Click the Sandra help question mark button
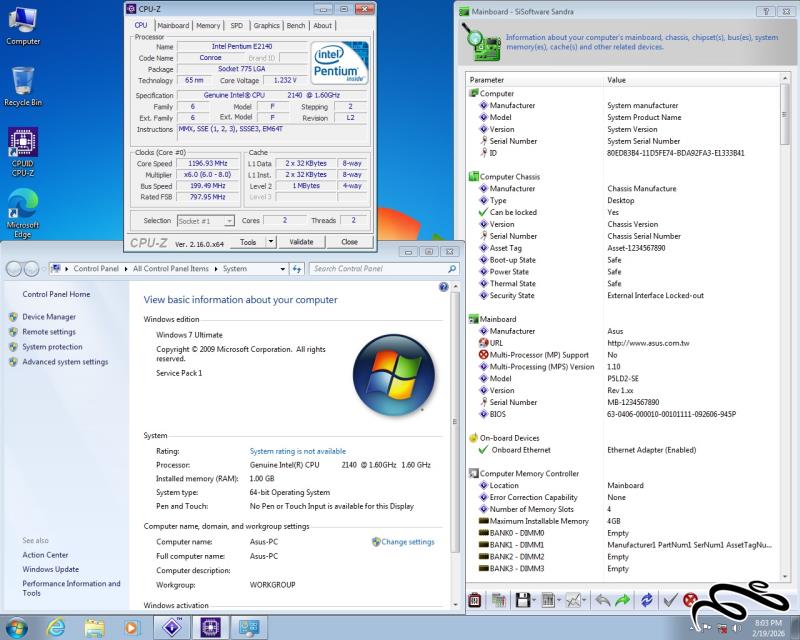Viewport: 800px width, 640px height. click(764, 11)
